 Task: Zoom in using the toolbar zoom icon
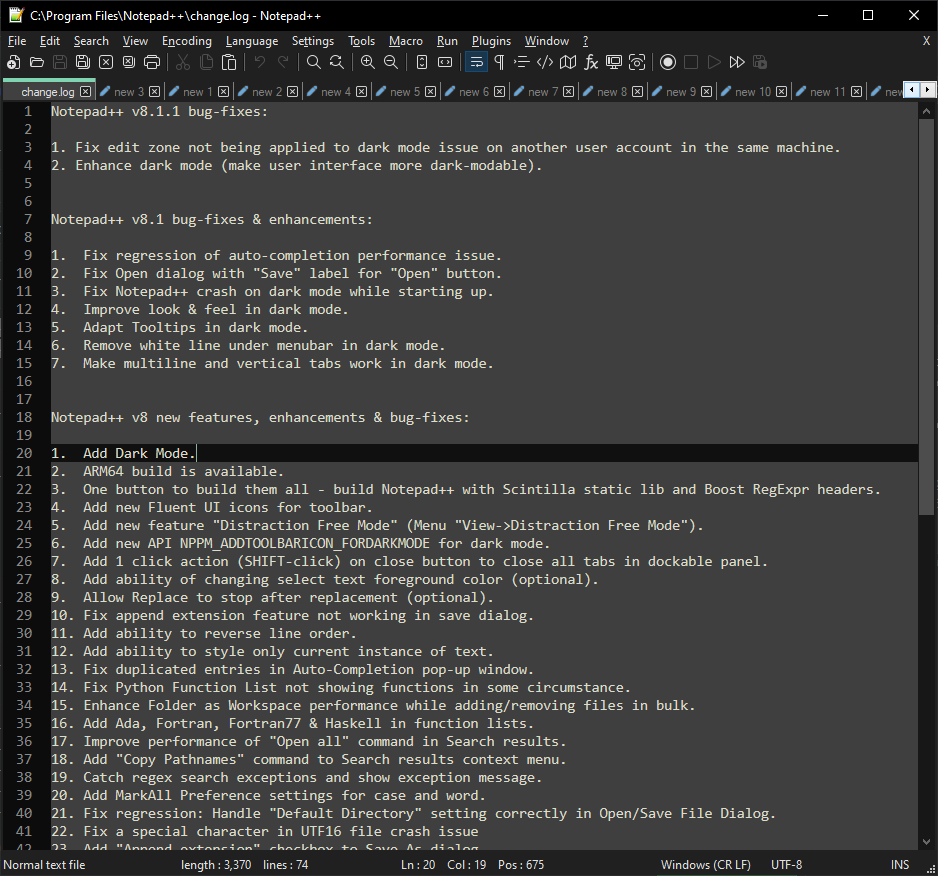pos(370,62)
